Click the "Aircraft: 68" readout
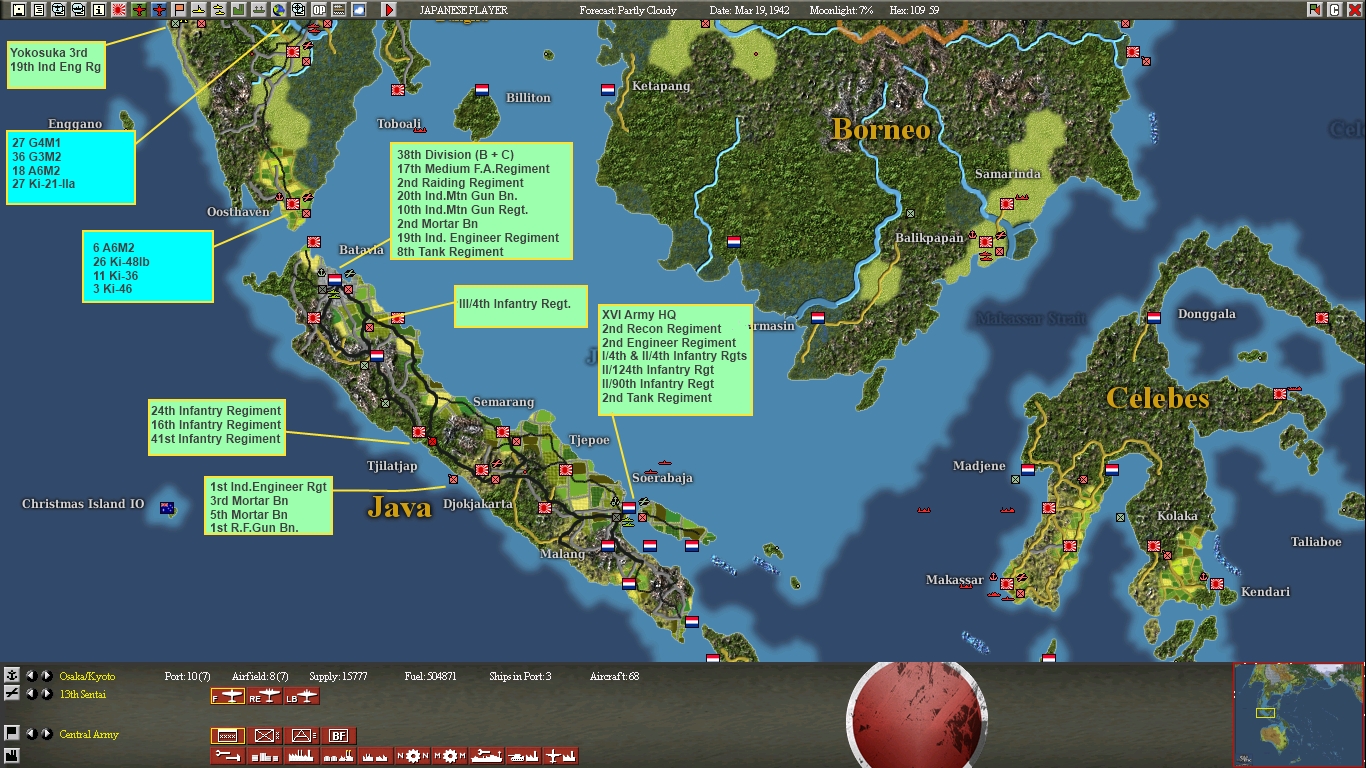Image resolution: width=1366 pixels, height=768 pixels. coord(614,677)
